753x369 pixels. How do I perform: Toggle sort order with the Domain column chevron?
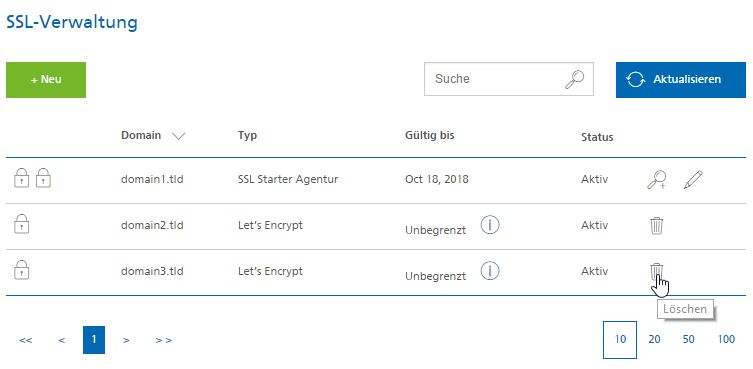click(x=178, y=136)
